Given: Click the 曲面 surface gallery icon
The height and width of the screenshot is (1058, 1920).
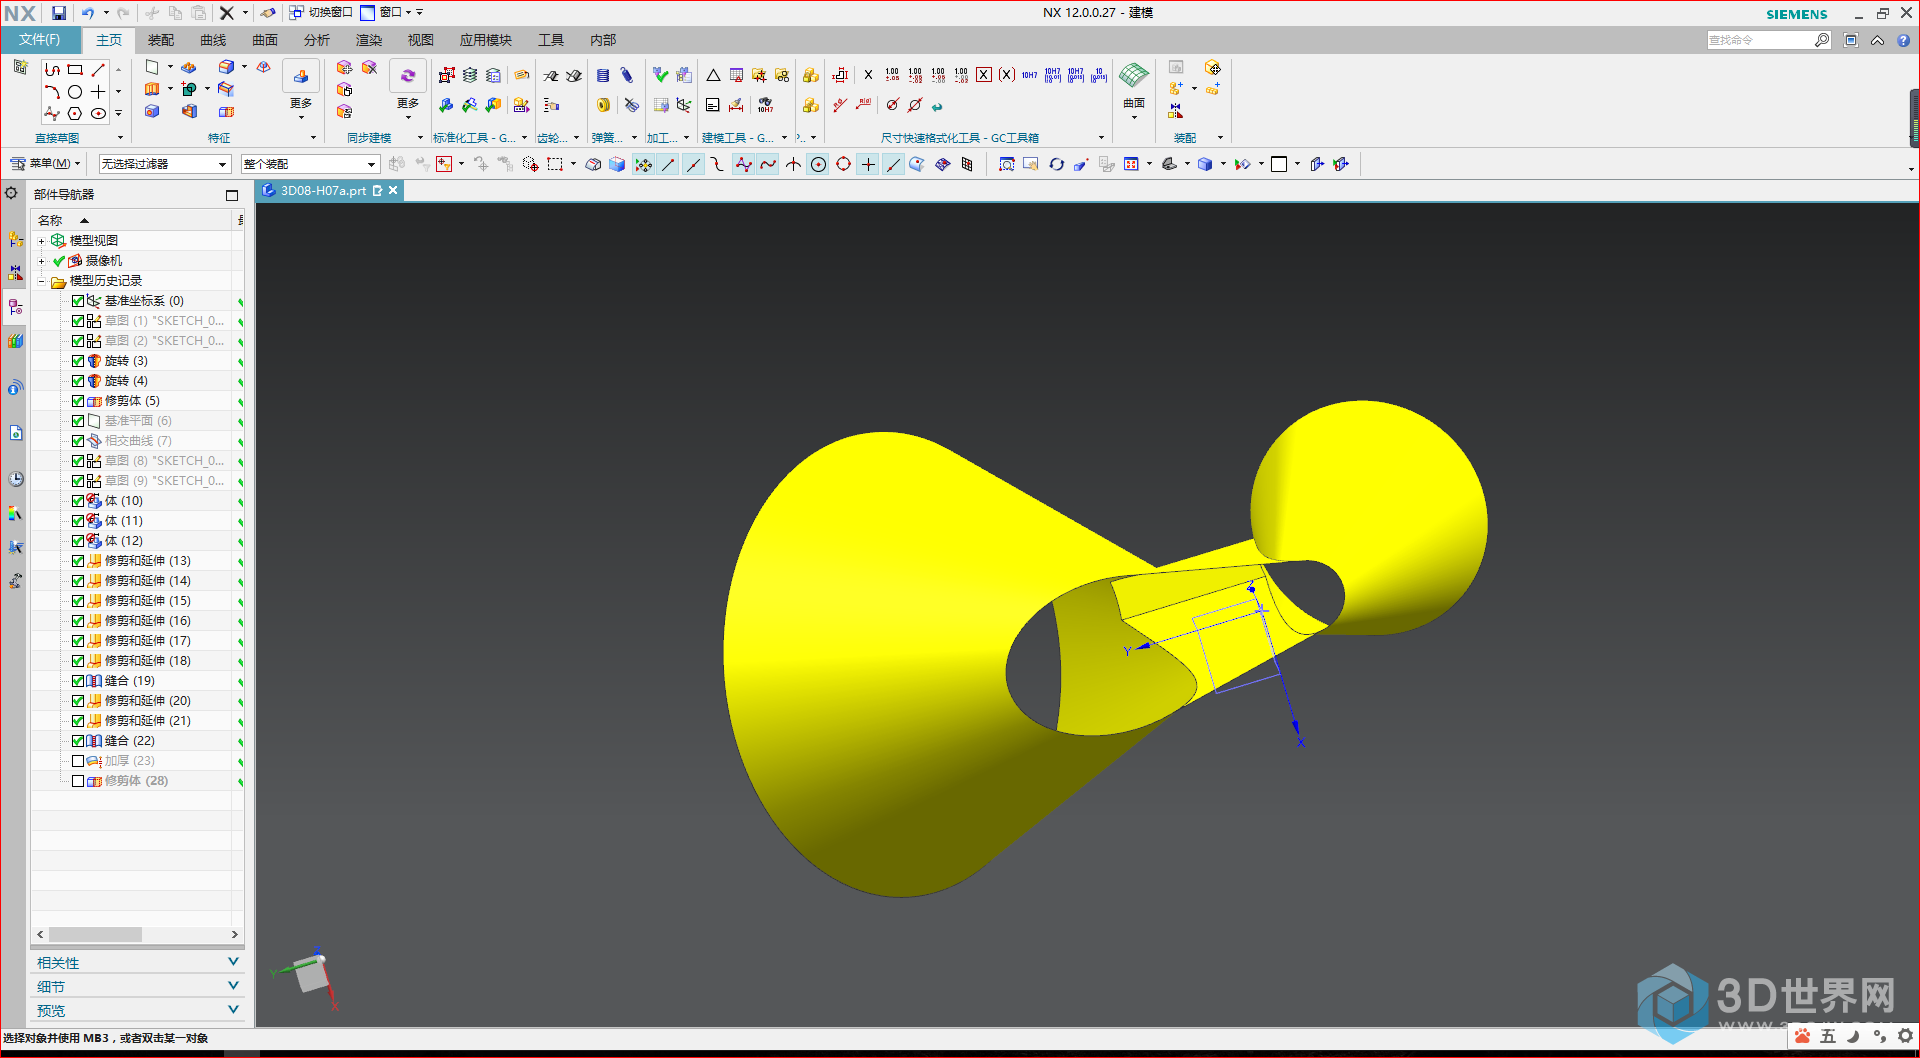Looking at the screenshot, I should pyautogui.click(x=1134, y=76).
